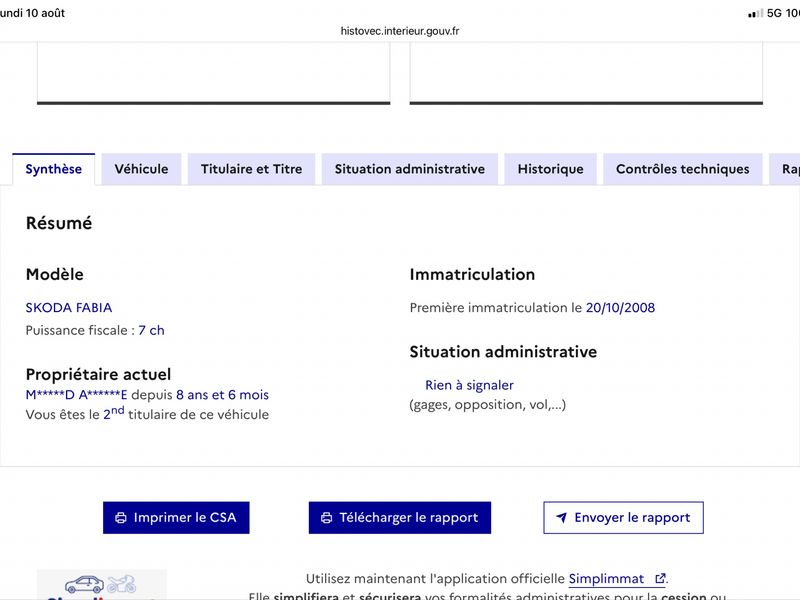This screenshot has width=800, height=600.
Task: Click the Télécharger le rapport button
Action: (399, 517)
